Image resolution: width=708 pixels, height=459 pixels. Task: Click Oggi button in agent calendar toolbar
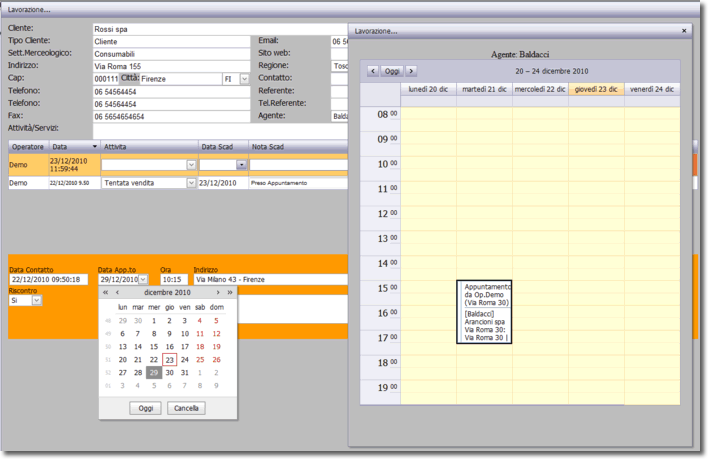point(392,71)
